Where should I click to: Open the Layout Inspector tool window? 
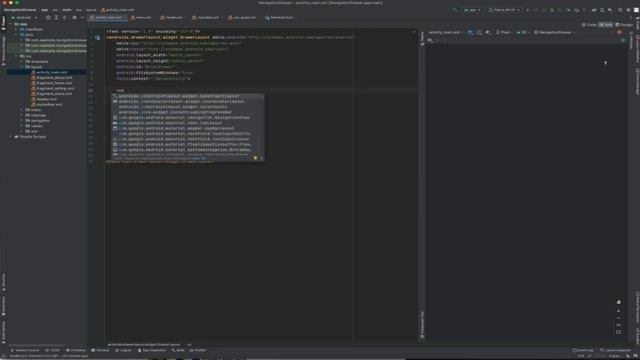(x=616, y=350)
